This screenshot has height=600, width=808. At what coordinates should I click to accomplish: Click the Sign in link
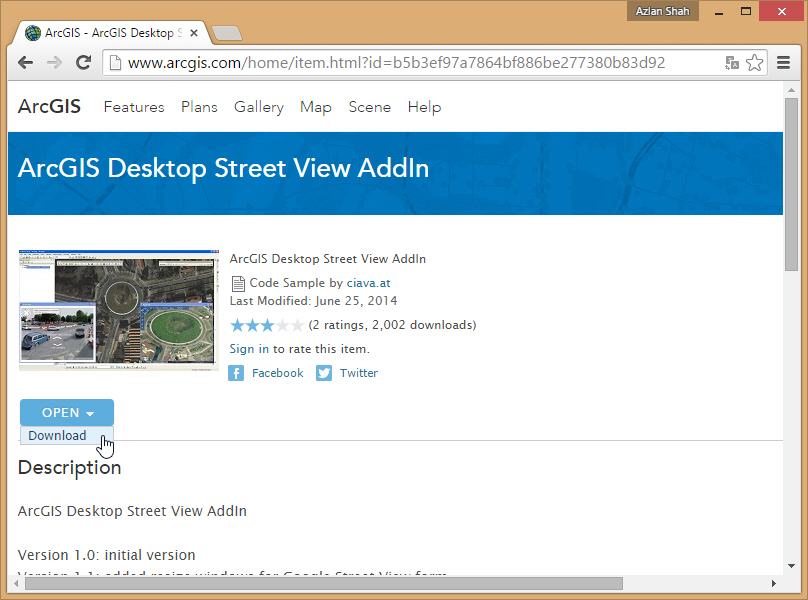[249, 349]
